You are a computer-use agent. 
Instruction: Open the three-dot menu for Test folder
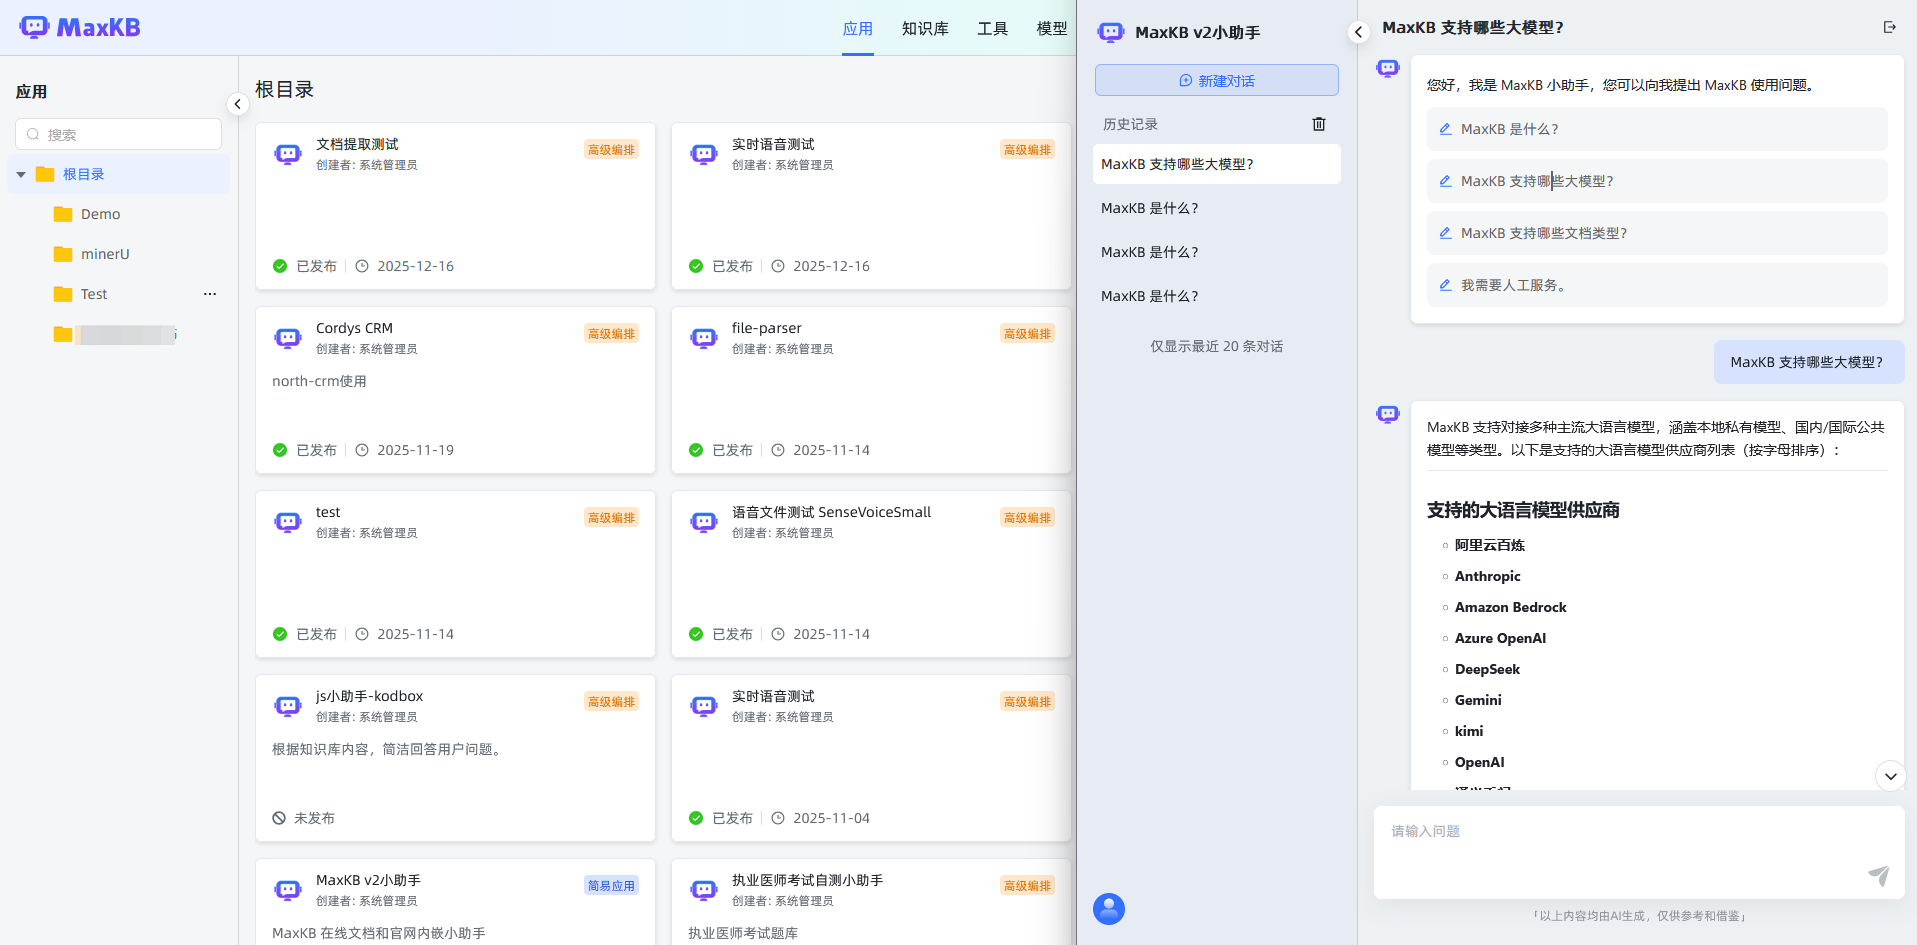coord(210,294)
